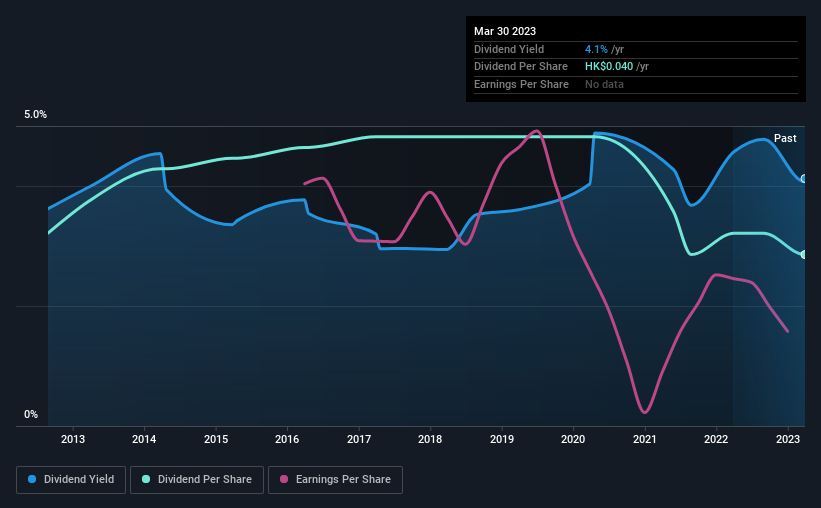Toggle the Dividend Per Share legend button

(x=197, y=480)
